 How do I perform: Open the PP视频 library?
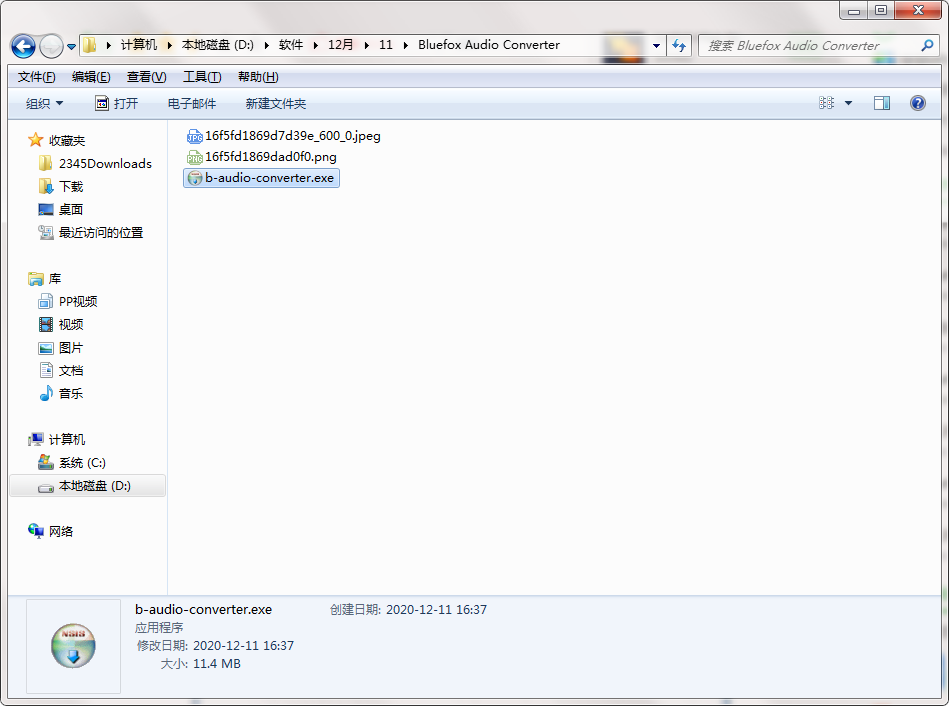tap(77, 302)
